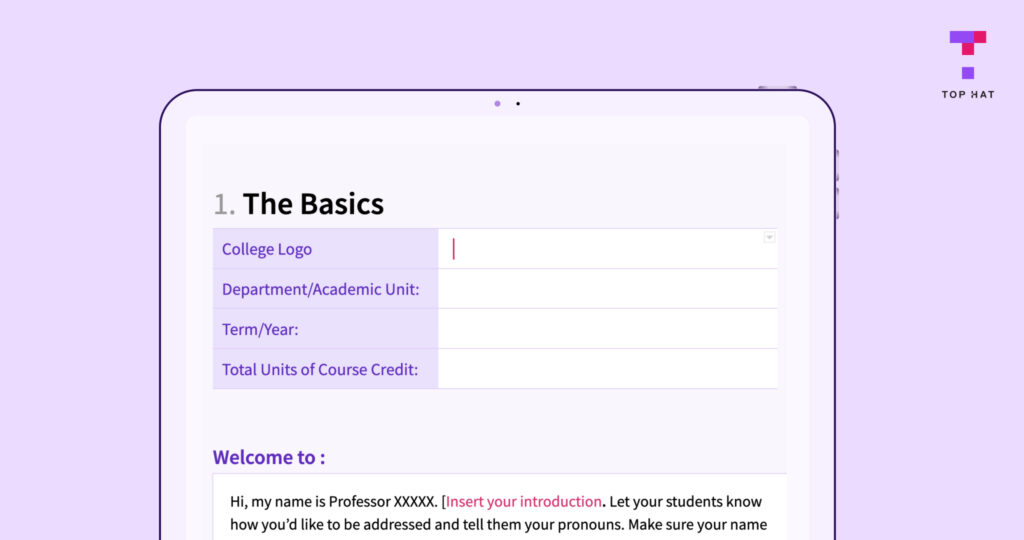
Task: Click the Total Units of Course Credit input cell
Action: click(607, 369)
